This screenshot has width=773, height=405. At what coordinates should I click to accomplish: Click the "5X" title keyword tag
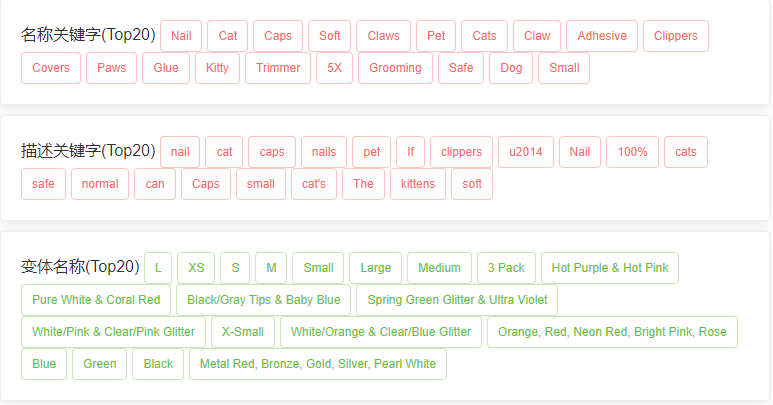pos(334,68)
